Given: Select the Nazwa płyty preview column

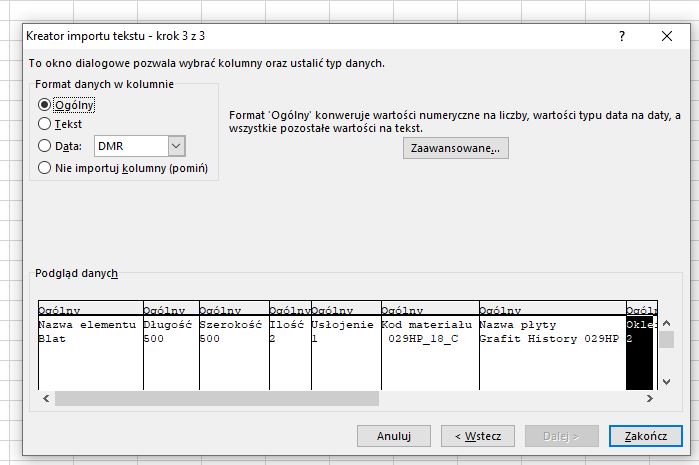Looking at the screenshot, I should pyautogui.click(x=551, y=340).
